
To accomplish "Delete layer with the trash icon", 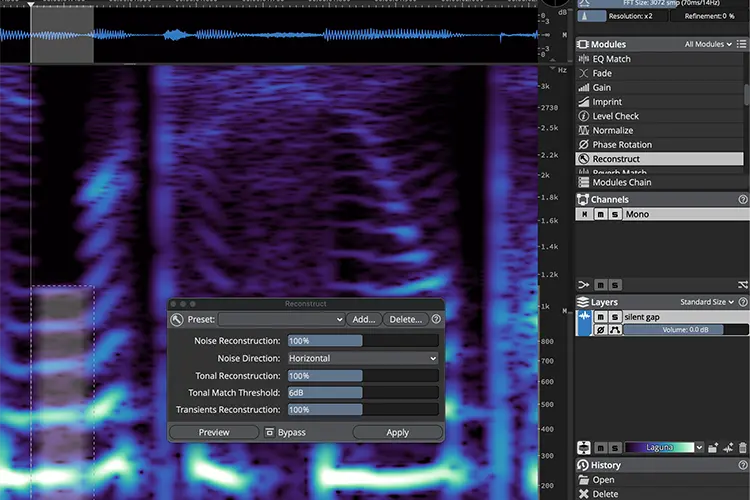I will click(x=742, y=448).
